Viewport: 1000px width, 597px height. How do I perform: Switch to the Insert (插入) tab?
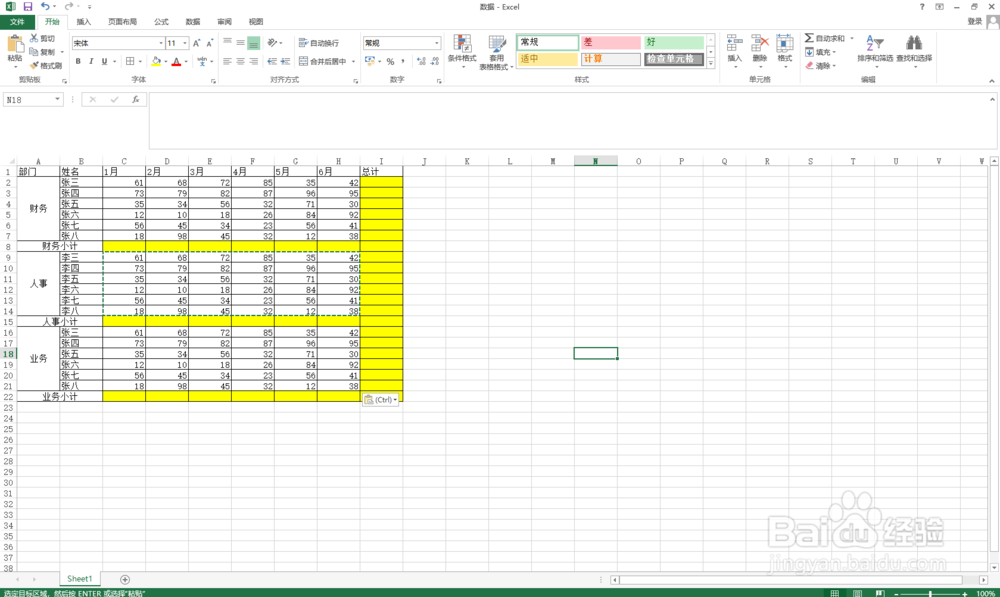click(x=84, y=22)
